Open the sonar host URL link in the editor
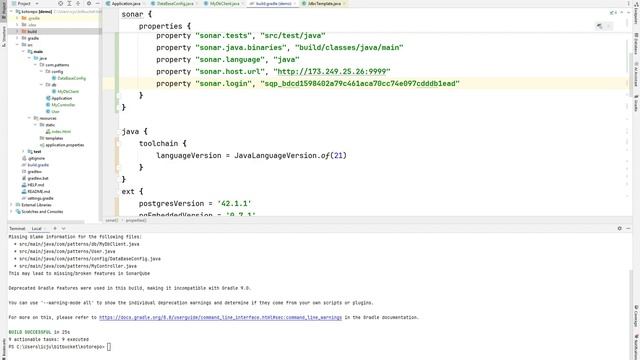 tap(332, 71)
